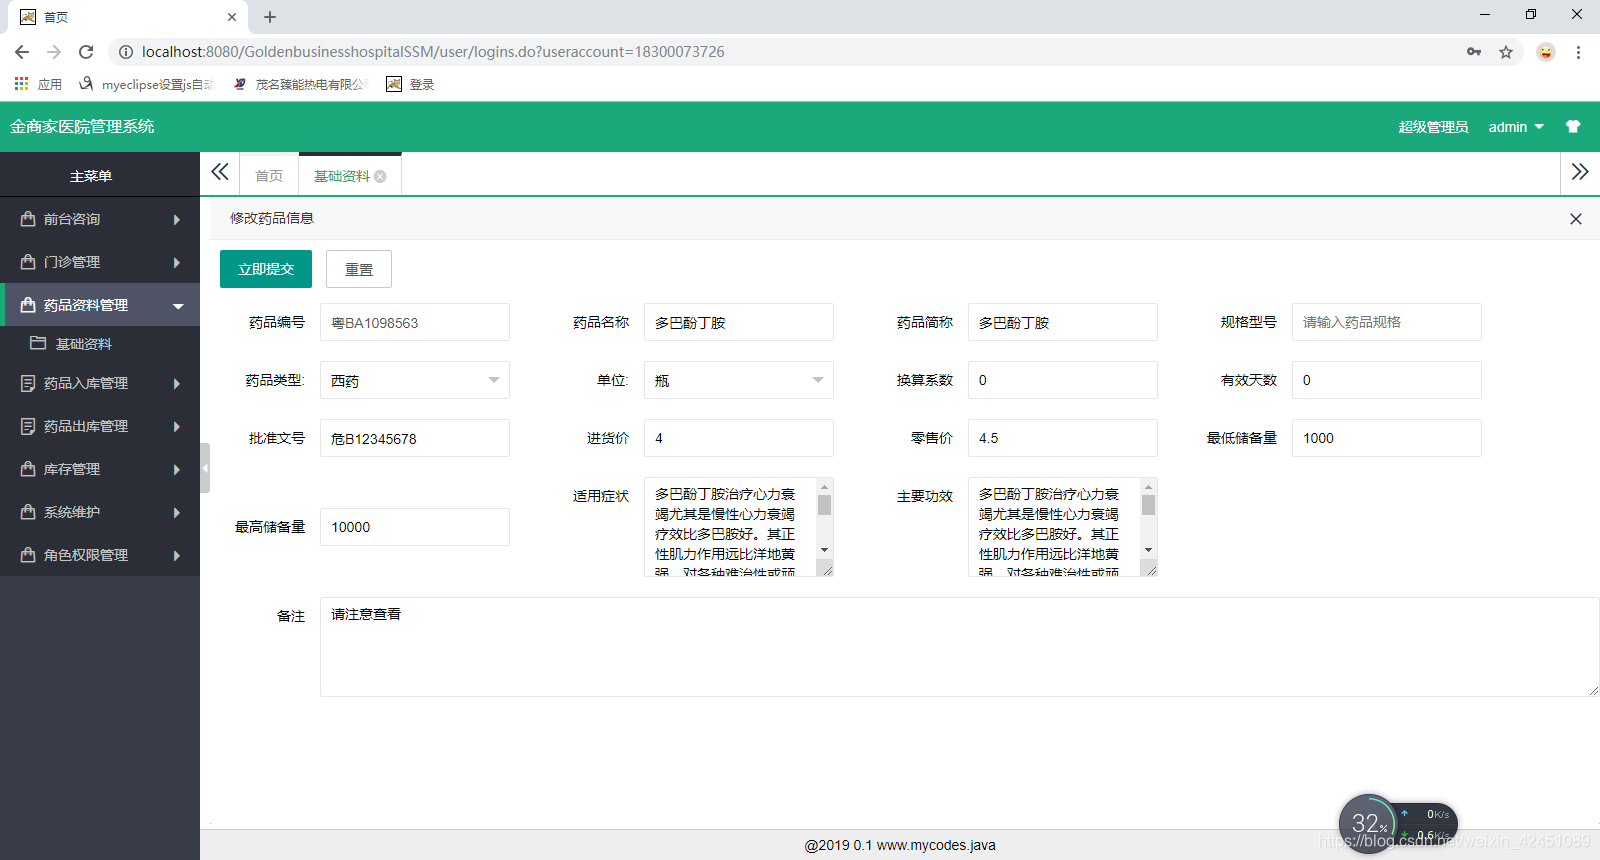Screen dimensions: 1600x860
Task: Click the 主要功效 scrollbar down arrow
Action: pos(1149,550)
